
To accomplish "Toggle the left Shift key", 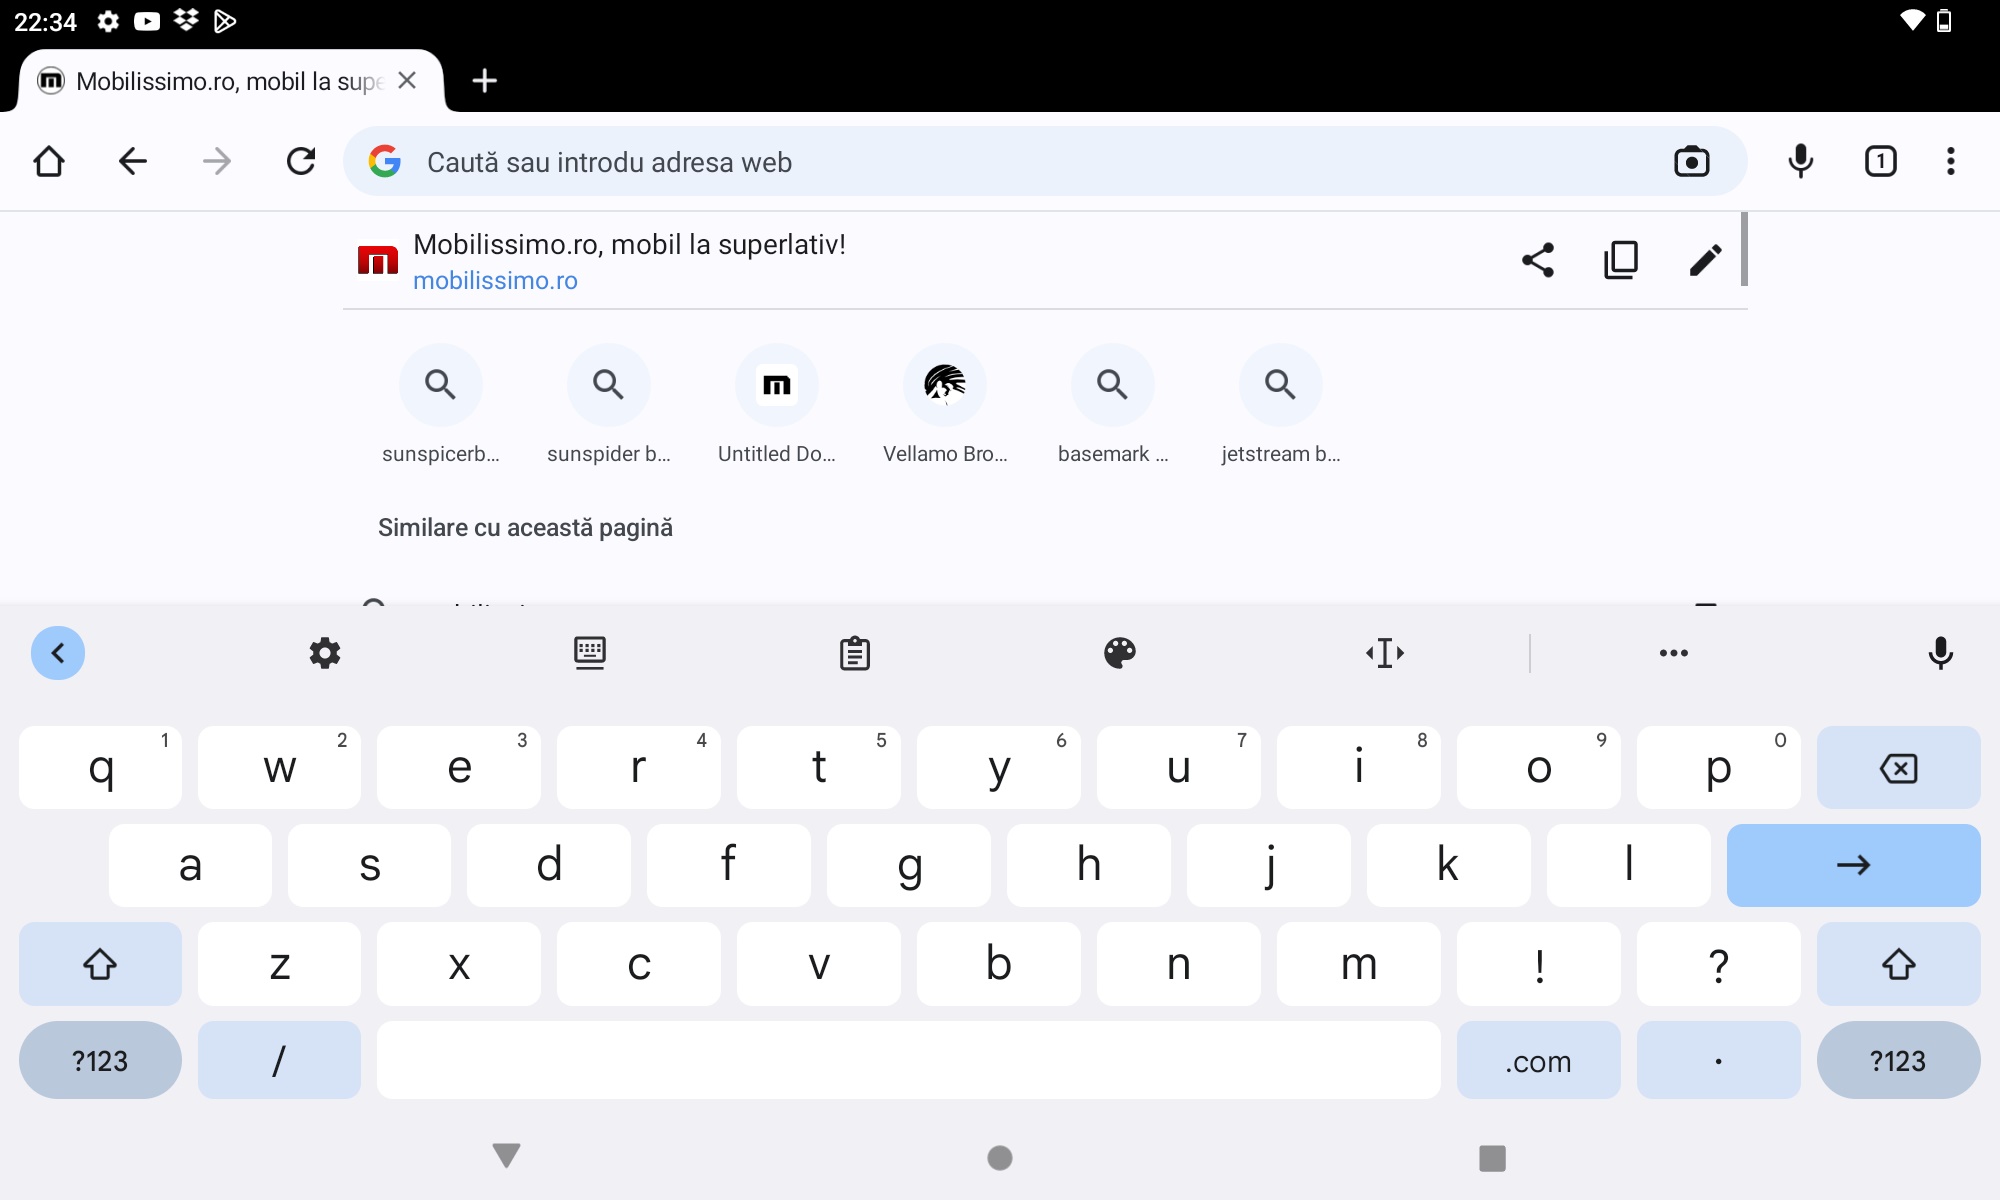I will [x=100, y=964].
